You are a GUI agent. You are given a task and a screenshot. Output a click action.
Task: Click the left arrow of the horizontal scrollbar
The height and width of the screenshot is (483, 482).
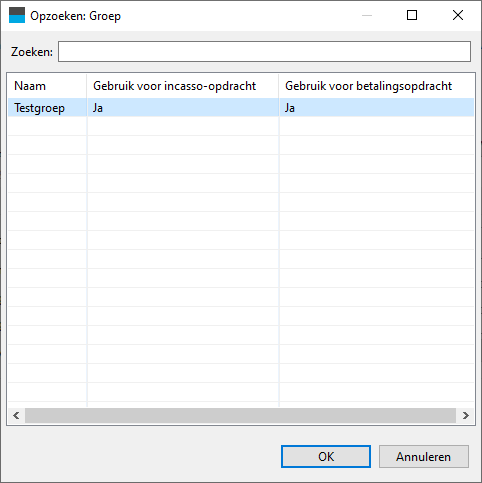pos(16,415)
